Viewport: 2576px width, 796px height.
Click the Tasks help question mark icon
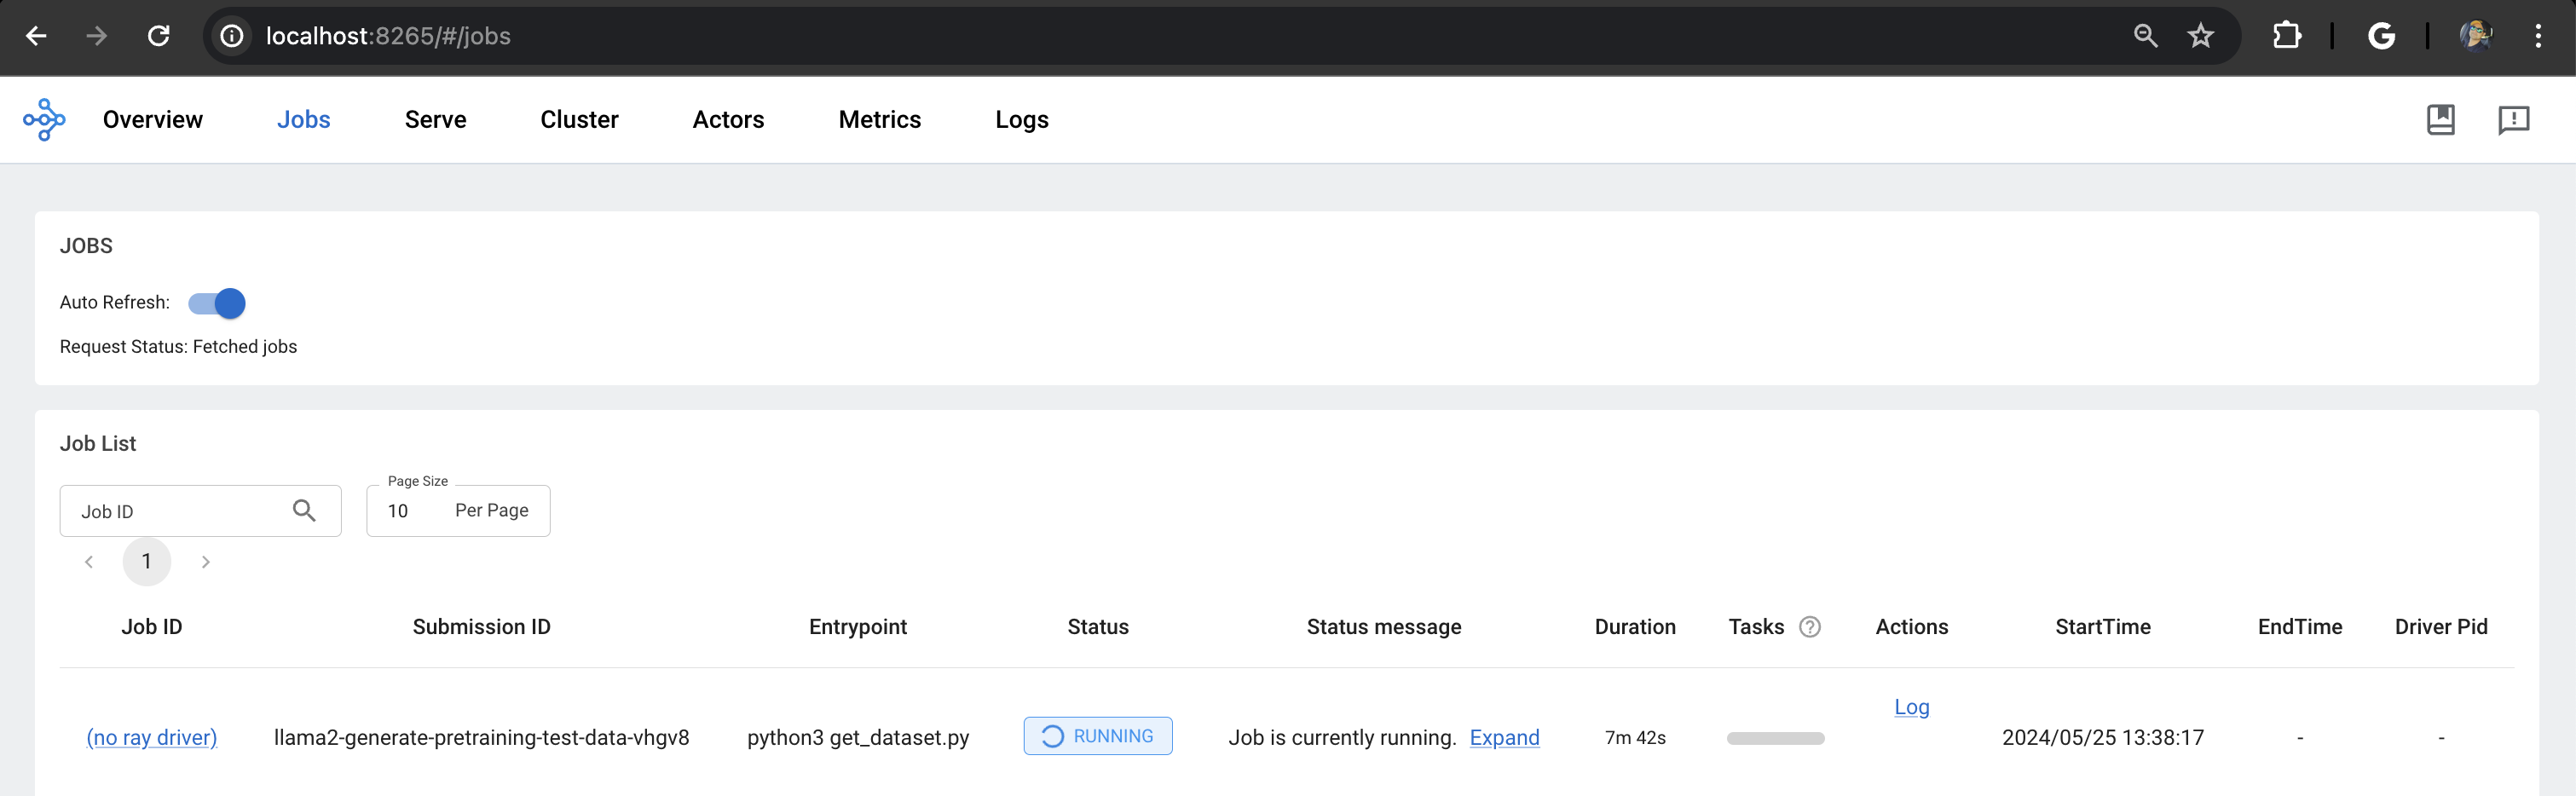tap(1809, 627)
